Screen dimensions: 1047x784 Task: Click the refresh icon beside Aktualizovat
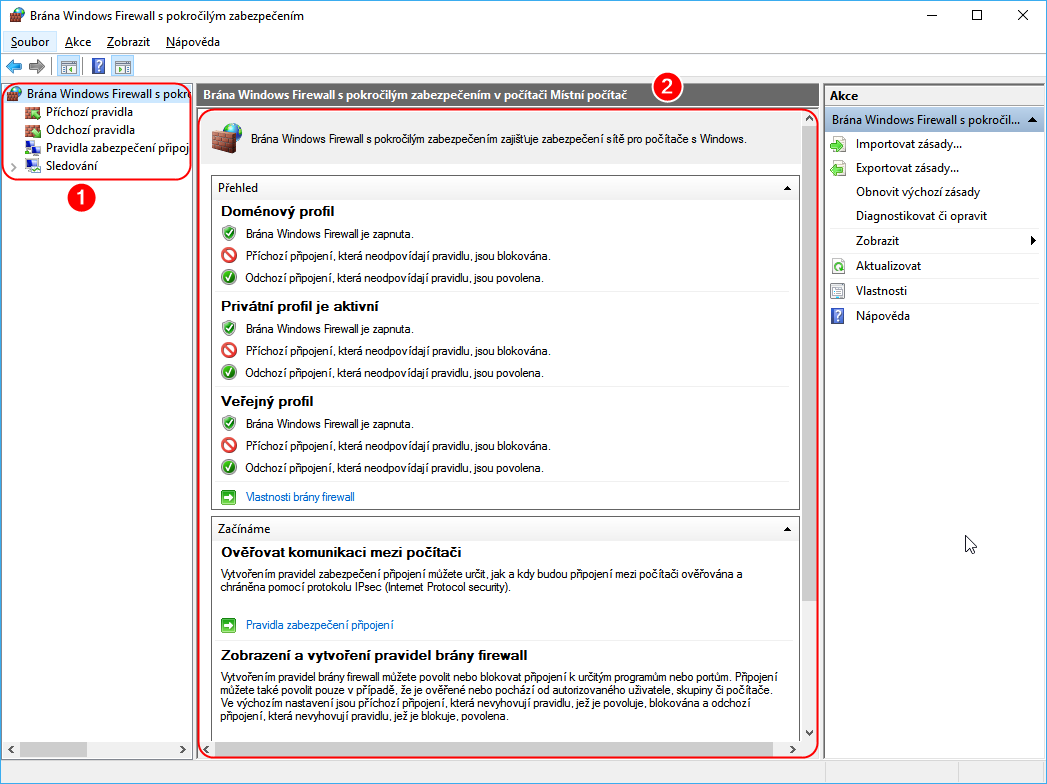click(838, 266)
